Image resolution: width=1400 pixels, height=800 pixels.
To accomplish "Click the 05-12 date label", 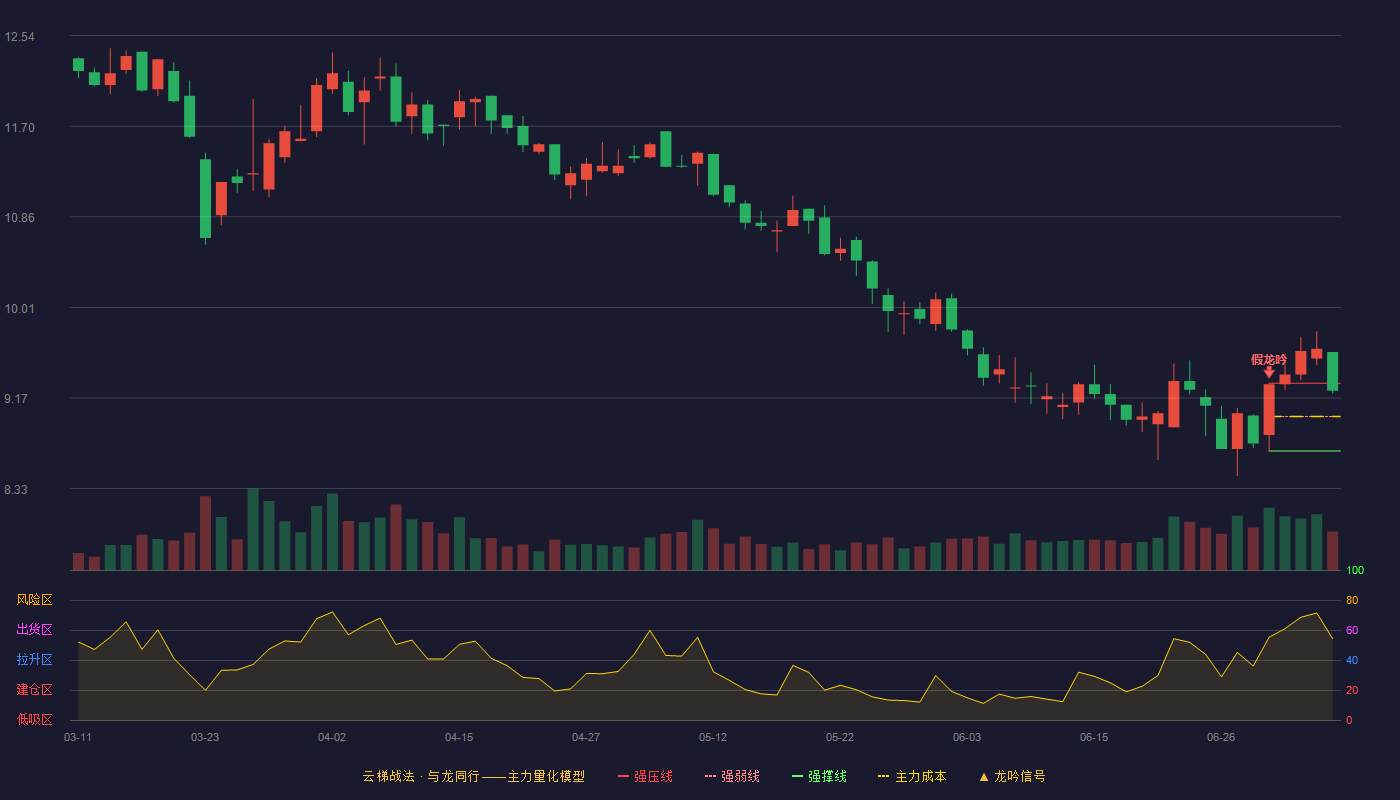I will [713, 737].
